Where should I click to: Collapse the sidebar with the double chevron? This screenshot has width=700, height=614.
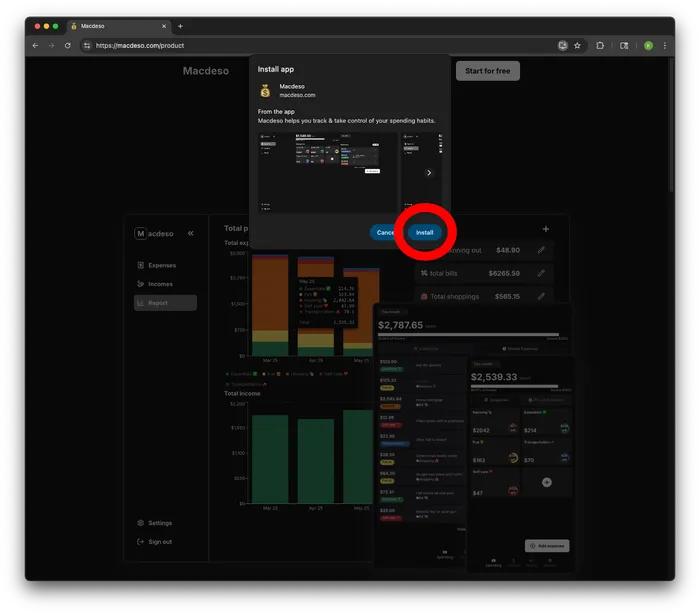point(191,233)
